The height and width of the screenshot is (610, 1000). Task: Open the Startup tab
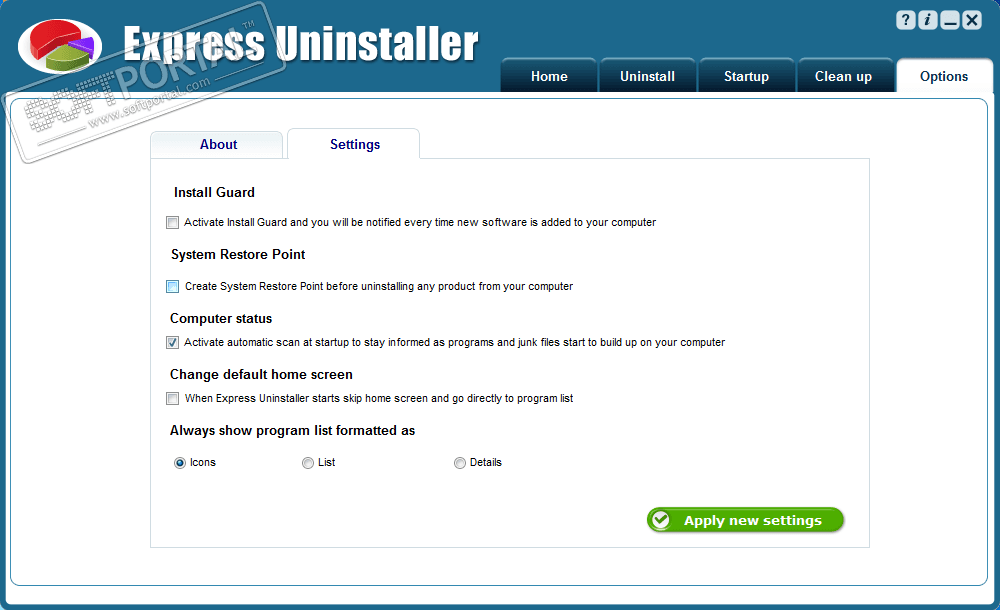pos(746,76)
